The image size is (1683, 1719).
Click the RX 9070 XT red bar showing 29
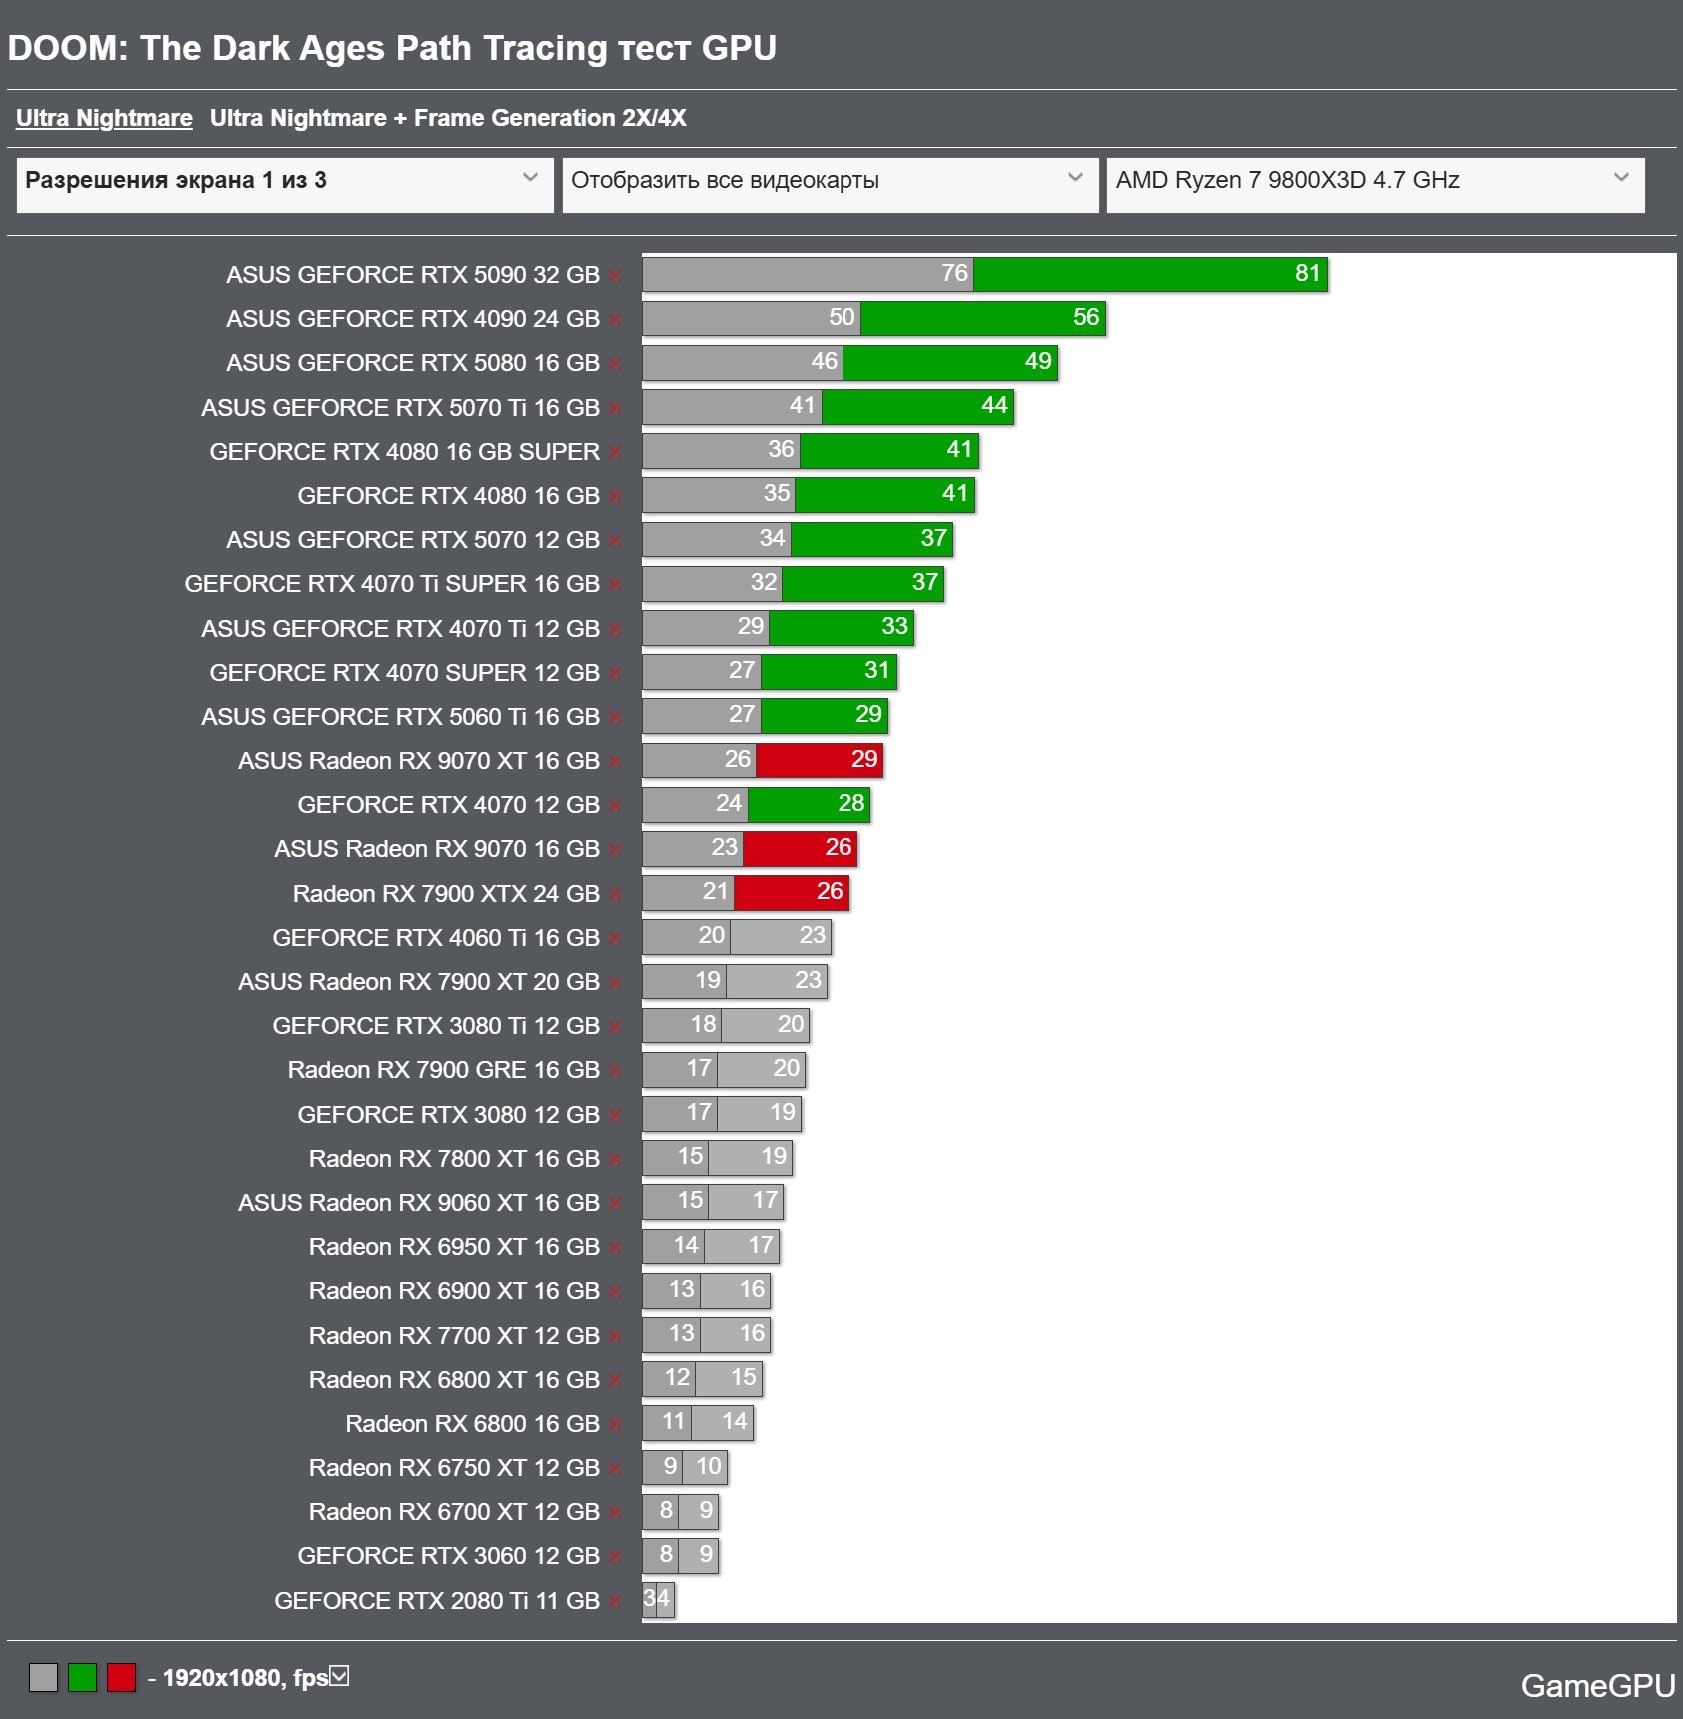(x=819, y=760)
